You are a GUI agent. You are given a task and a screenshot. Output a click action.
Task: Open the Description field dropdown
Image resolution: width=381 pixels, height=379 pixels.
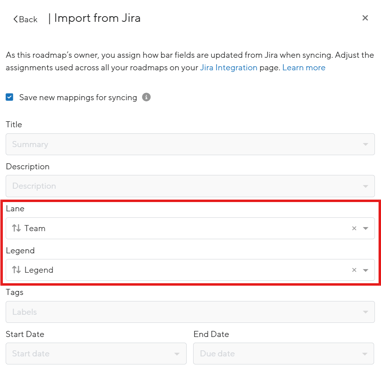point(190,186)
